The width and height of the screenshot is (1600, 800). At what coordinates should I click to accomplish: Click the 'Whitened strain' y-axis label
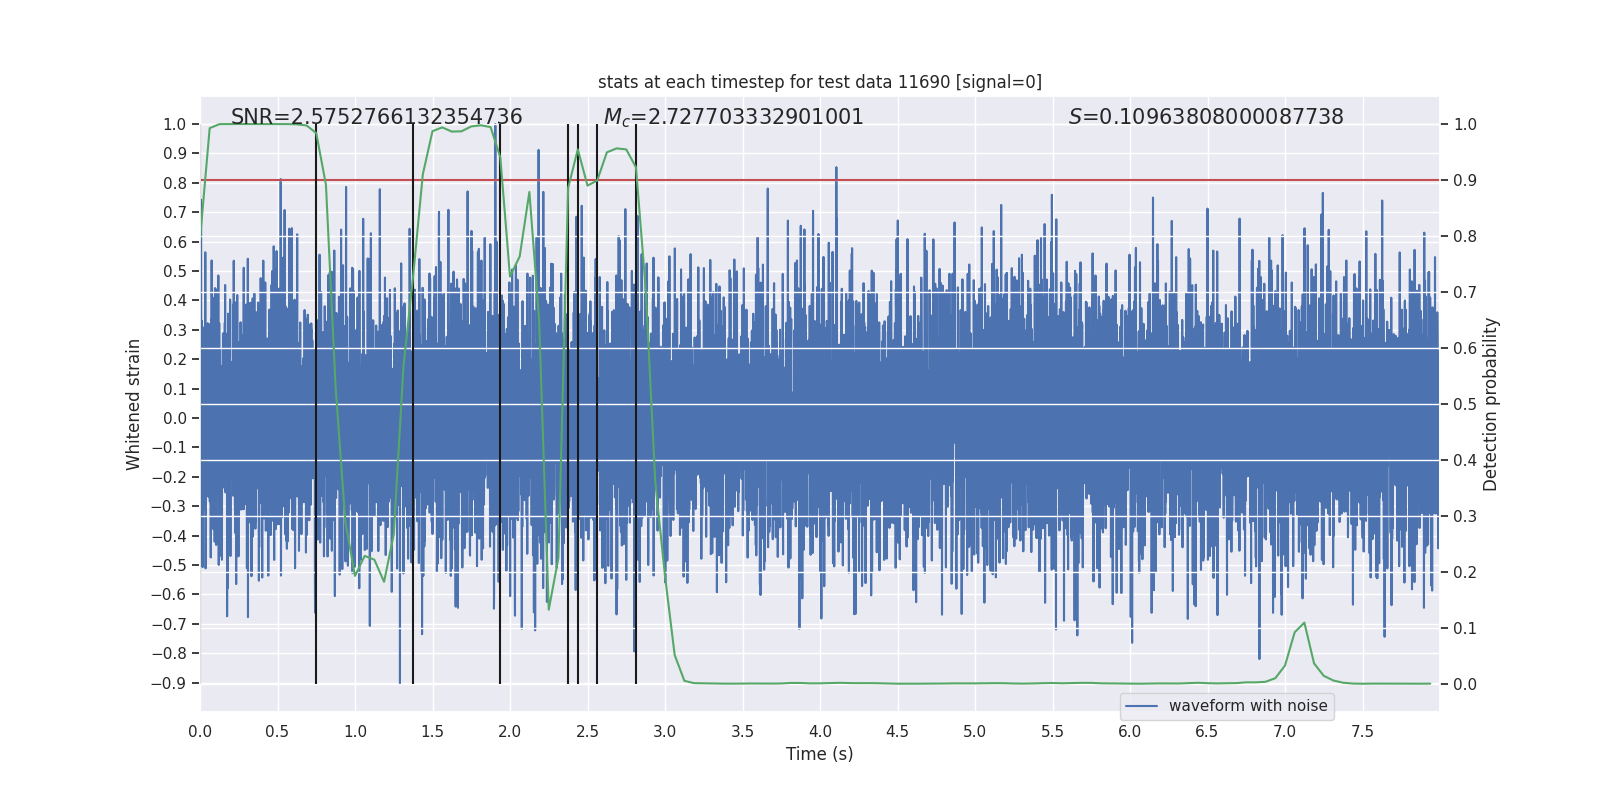(134, 404)
